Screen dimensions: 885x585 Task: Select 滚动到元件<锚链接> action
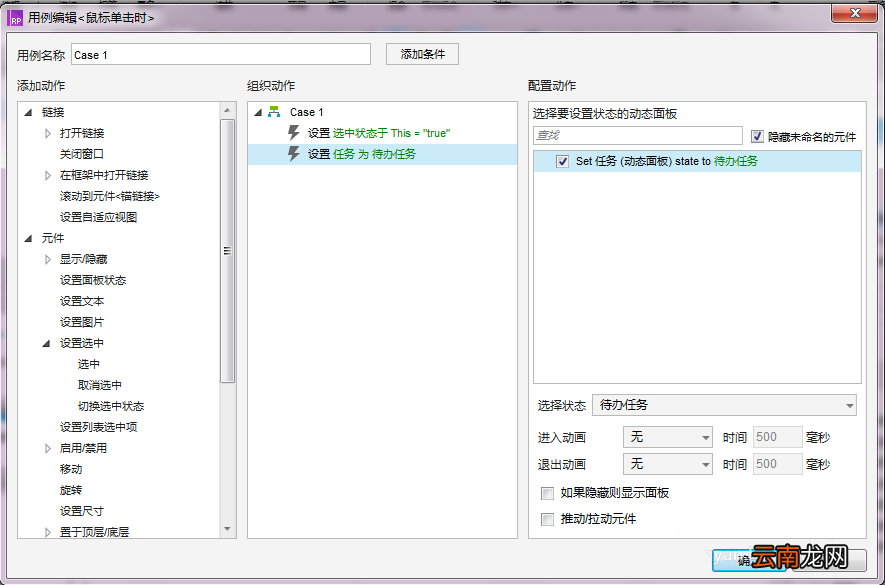110,196
